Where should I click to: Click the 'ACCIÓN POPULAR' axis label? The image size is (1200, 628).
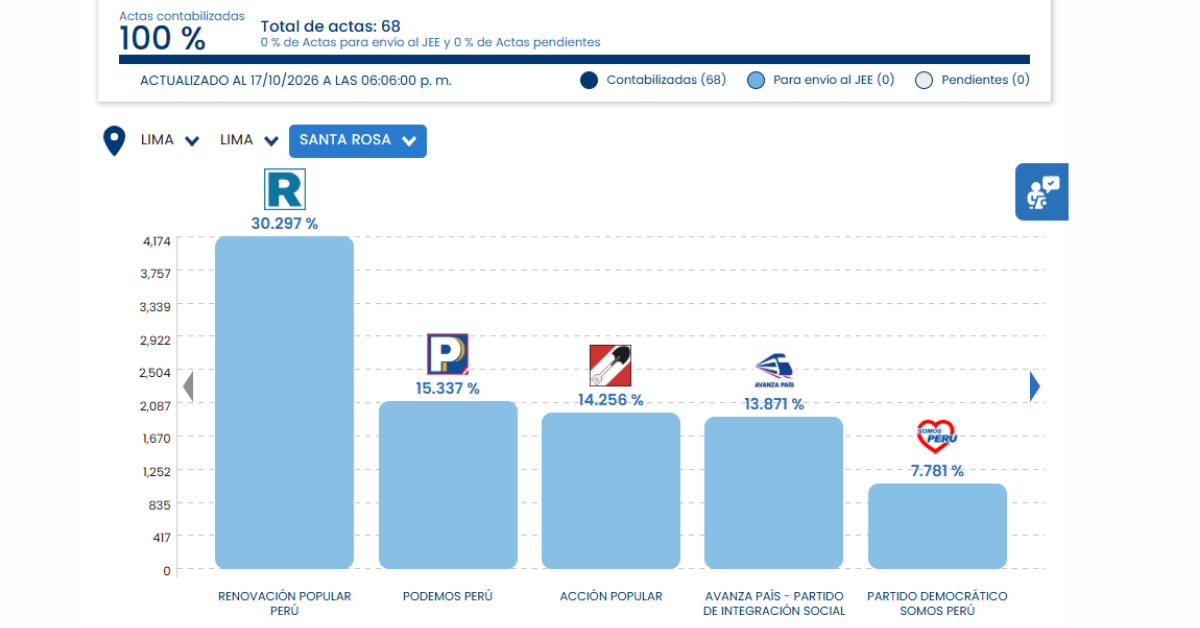click(x=610, y=596)
